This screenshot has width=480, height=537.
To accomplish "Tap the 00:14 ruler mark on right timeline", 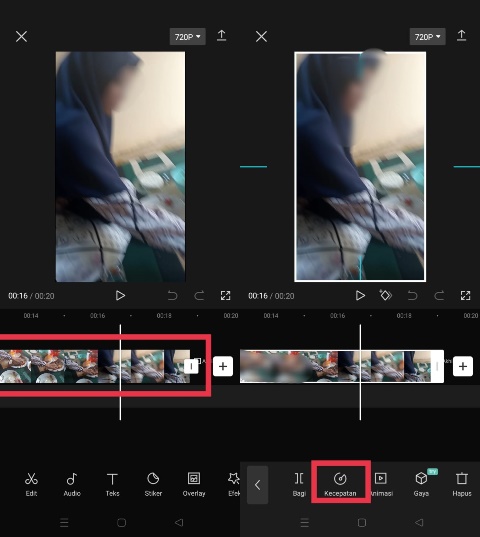I will tap(271, 315).
